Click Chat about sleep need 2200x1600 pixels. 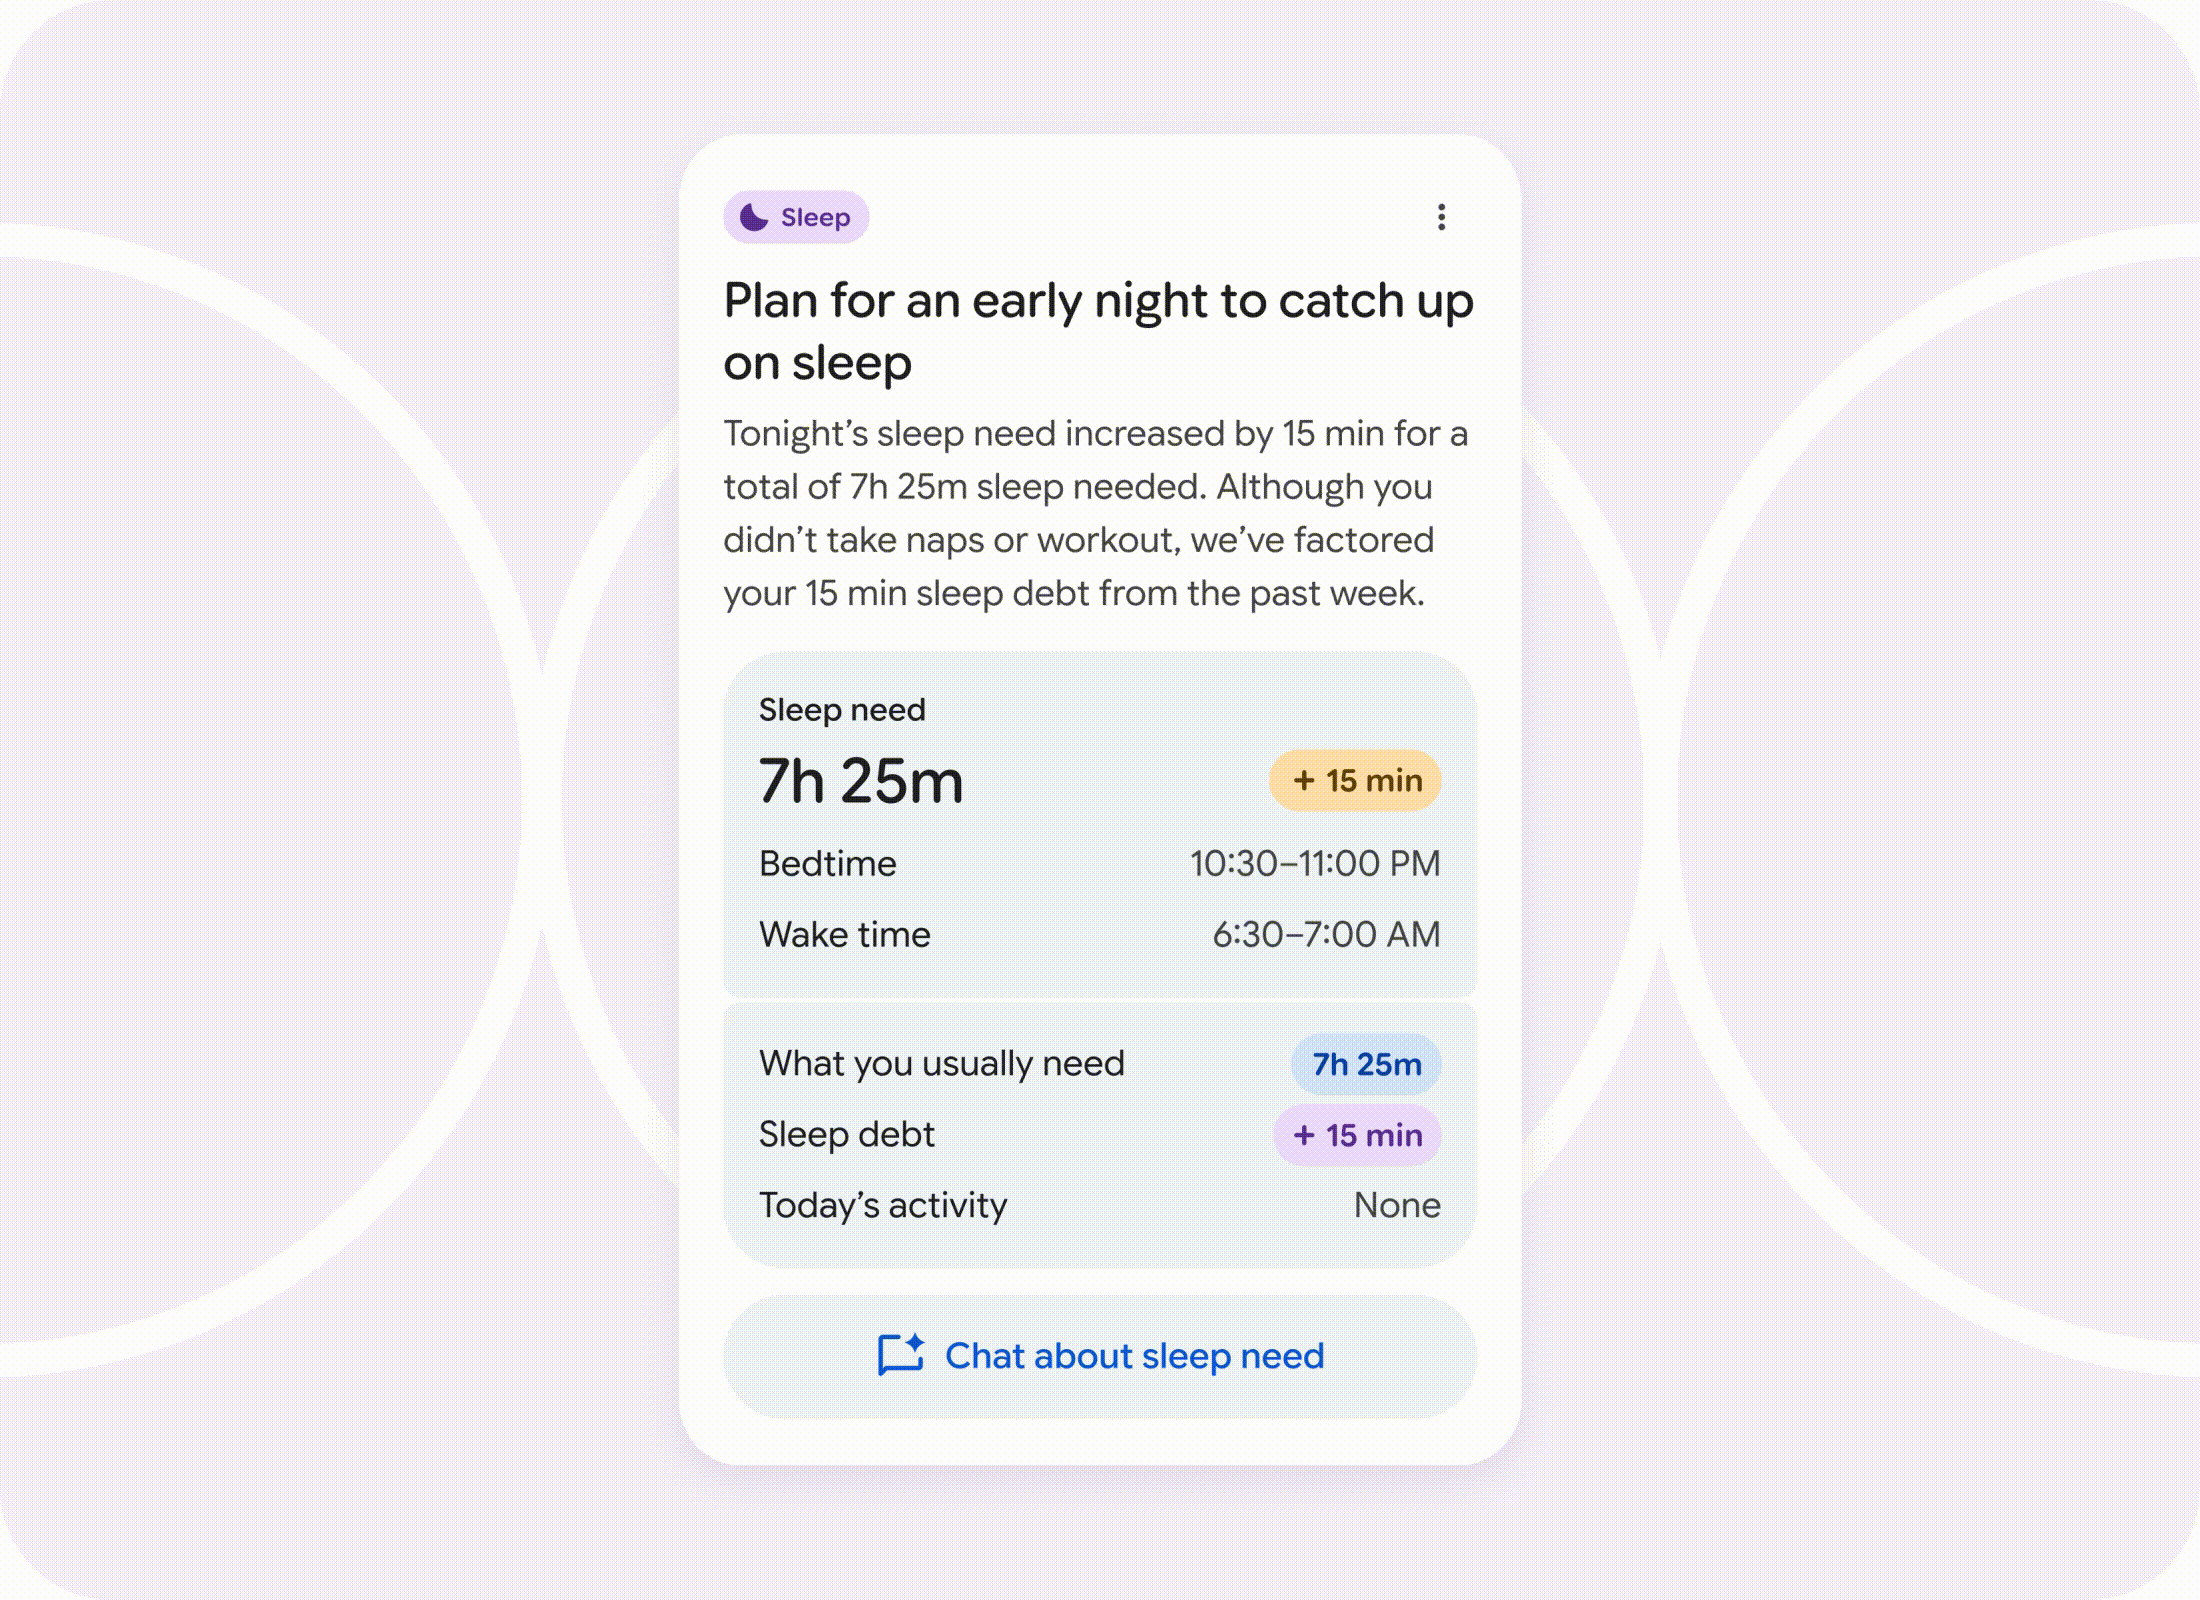point(1135,1356)
